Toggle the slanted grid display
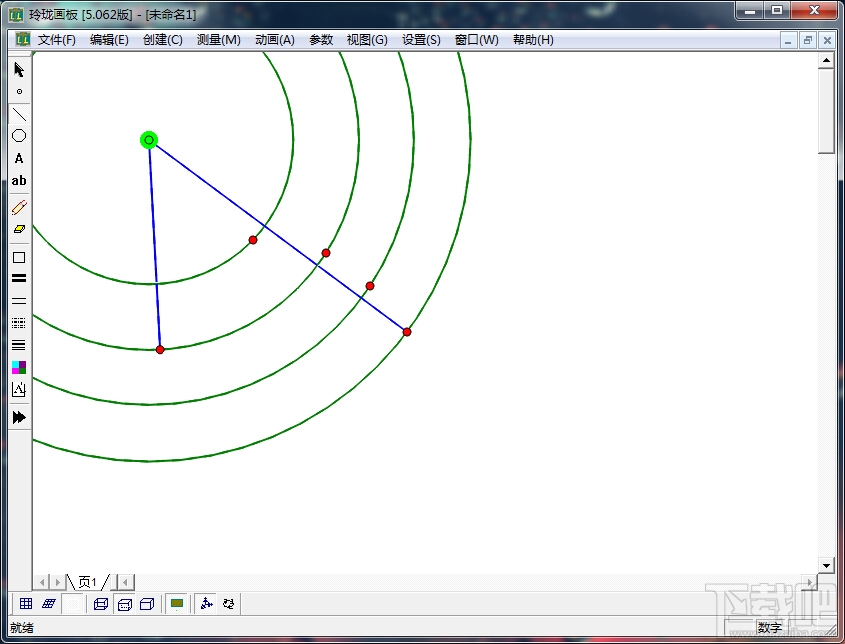The image size is (845, 644). pyautogui.click(x=48, y=604)
